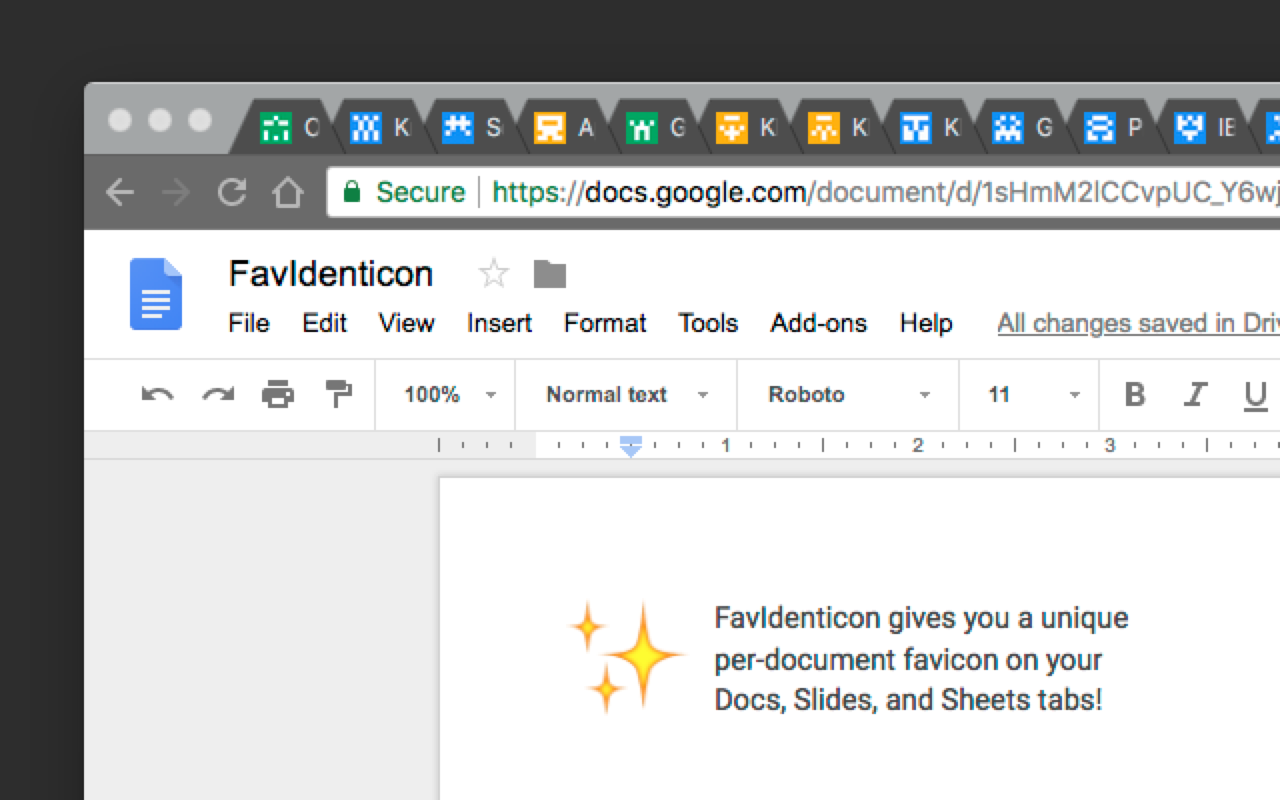Open the Format menu
Screen dimensions: 1280x800
coord(605,323)
